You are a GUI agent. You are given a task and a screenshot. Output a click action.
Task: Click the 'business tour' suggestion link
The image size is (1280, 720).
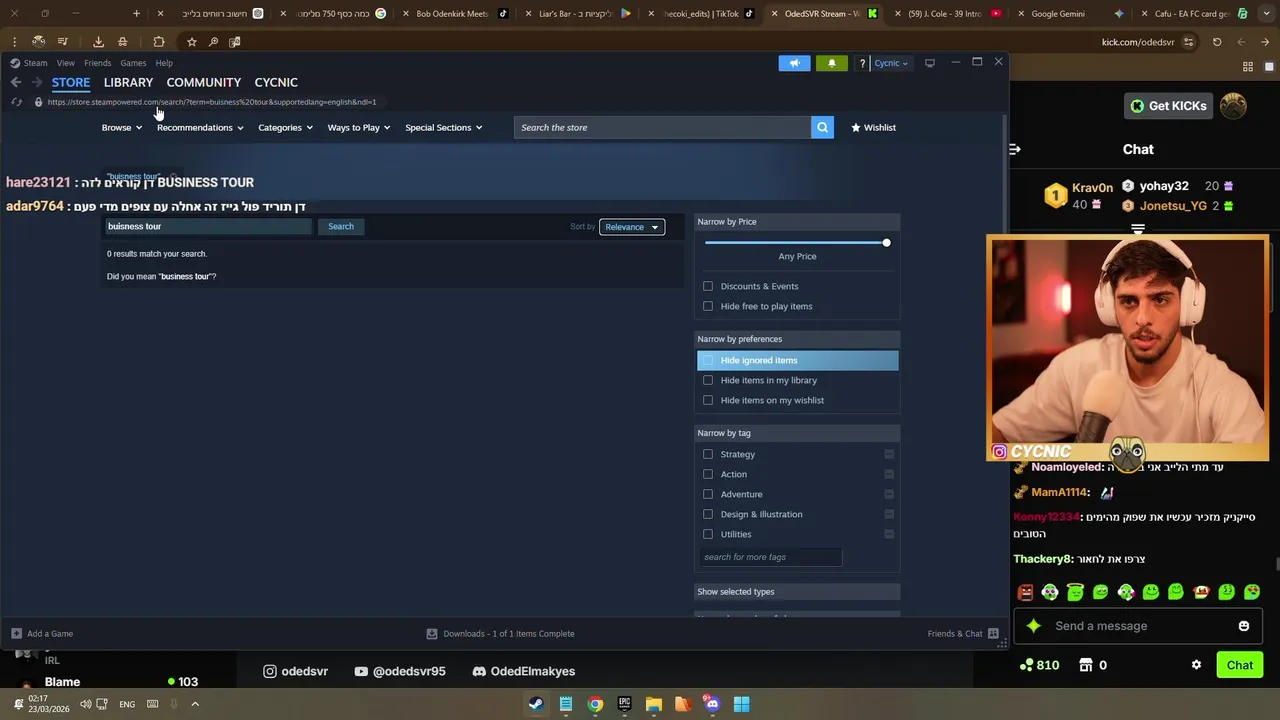tap(186, 276)
